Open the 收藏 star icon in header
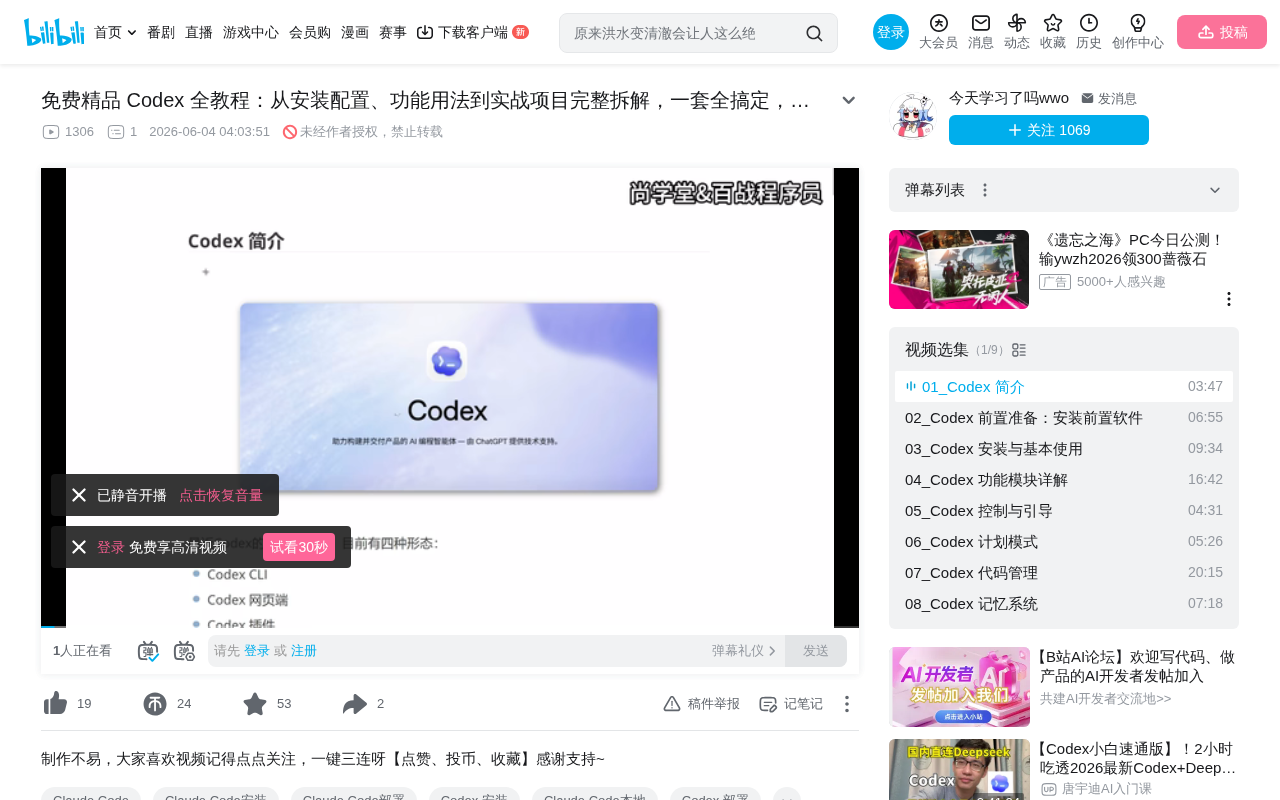The image size is (1280, 800). (x=1053, y=23)
